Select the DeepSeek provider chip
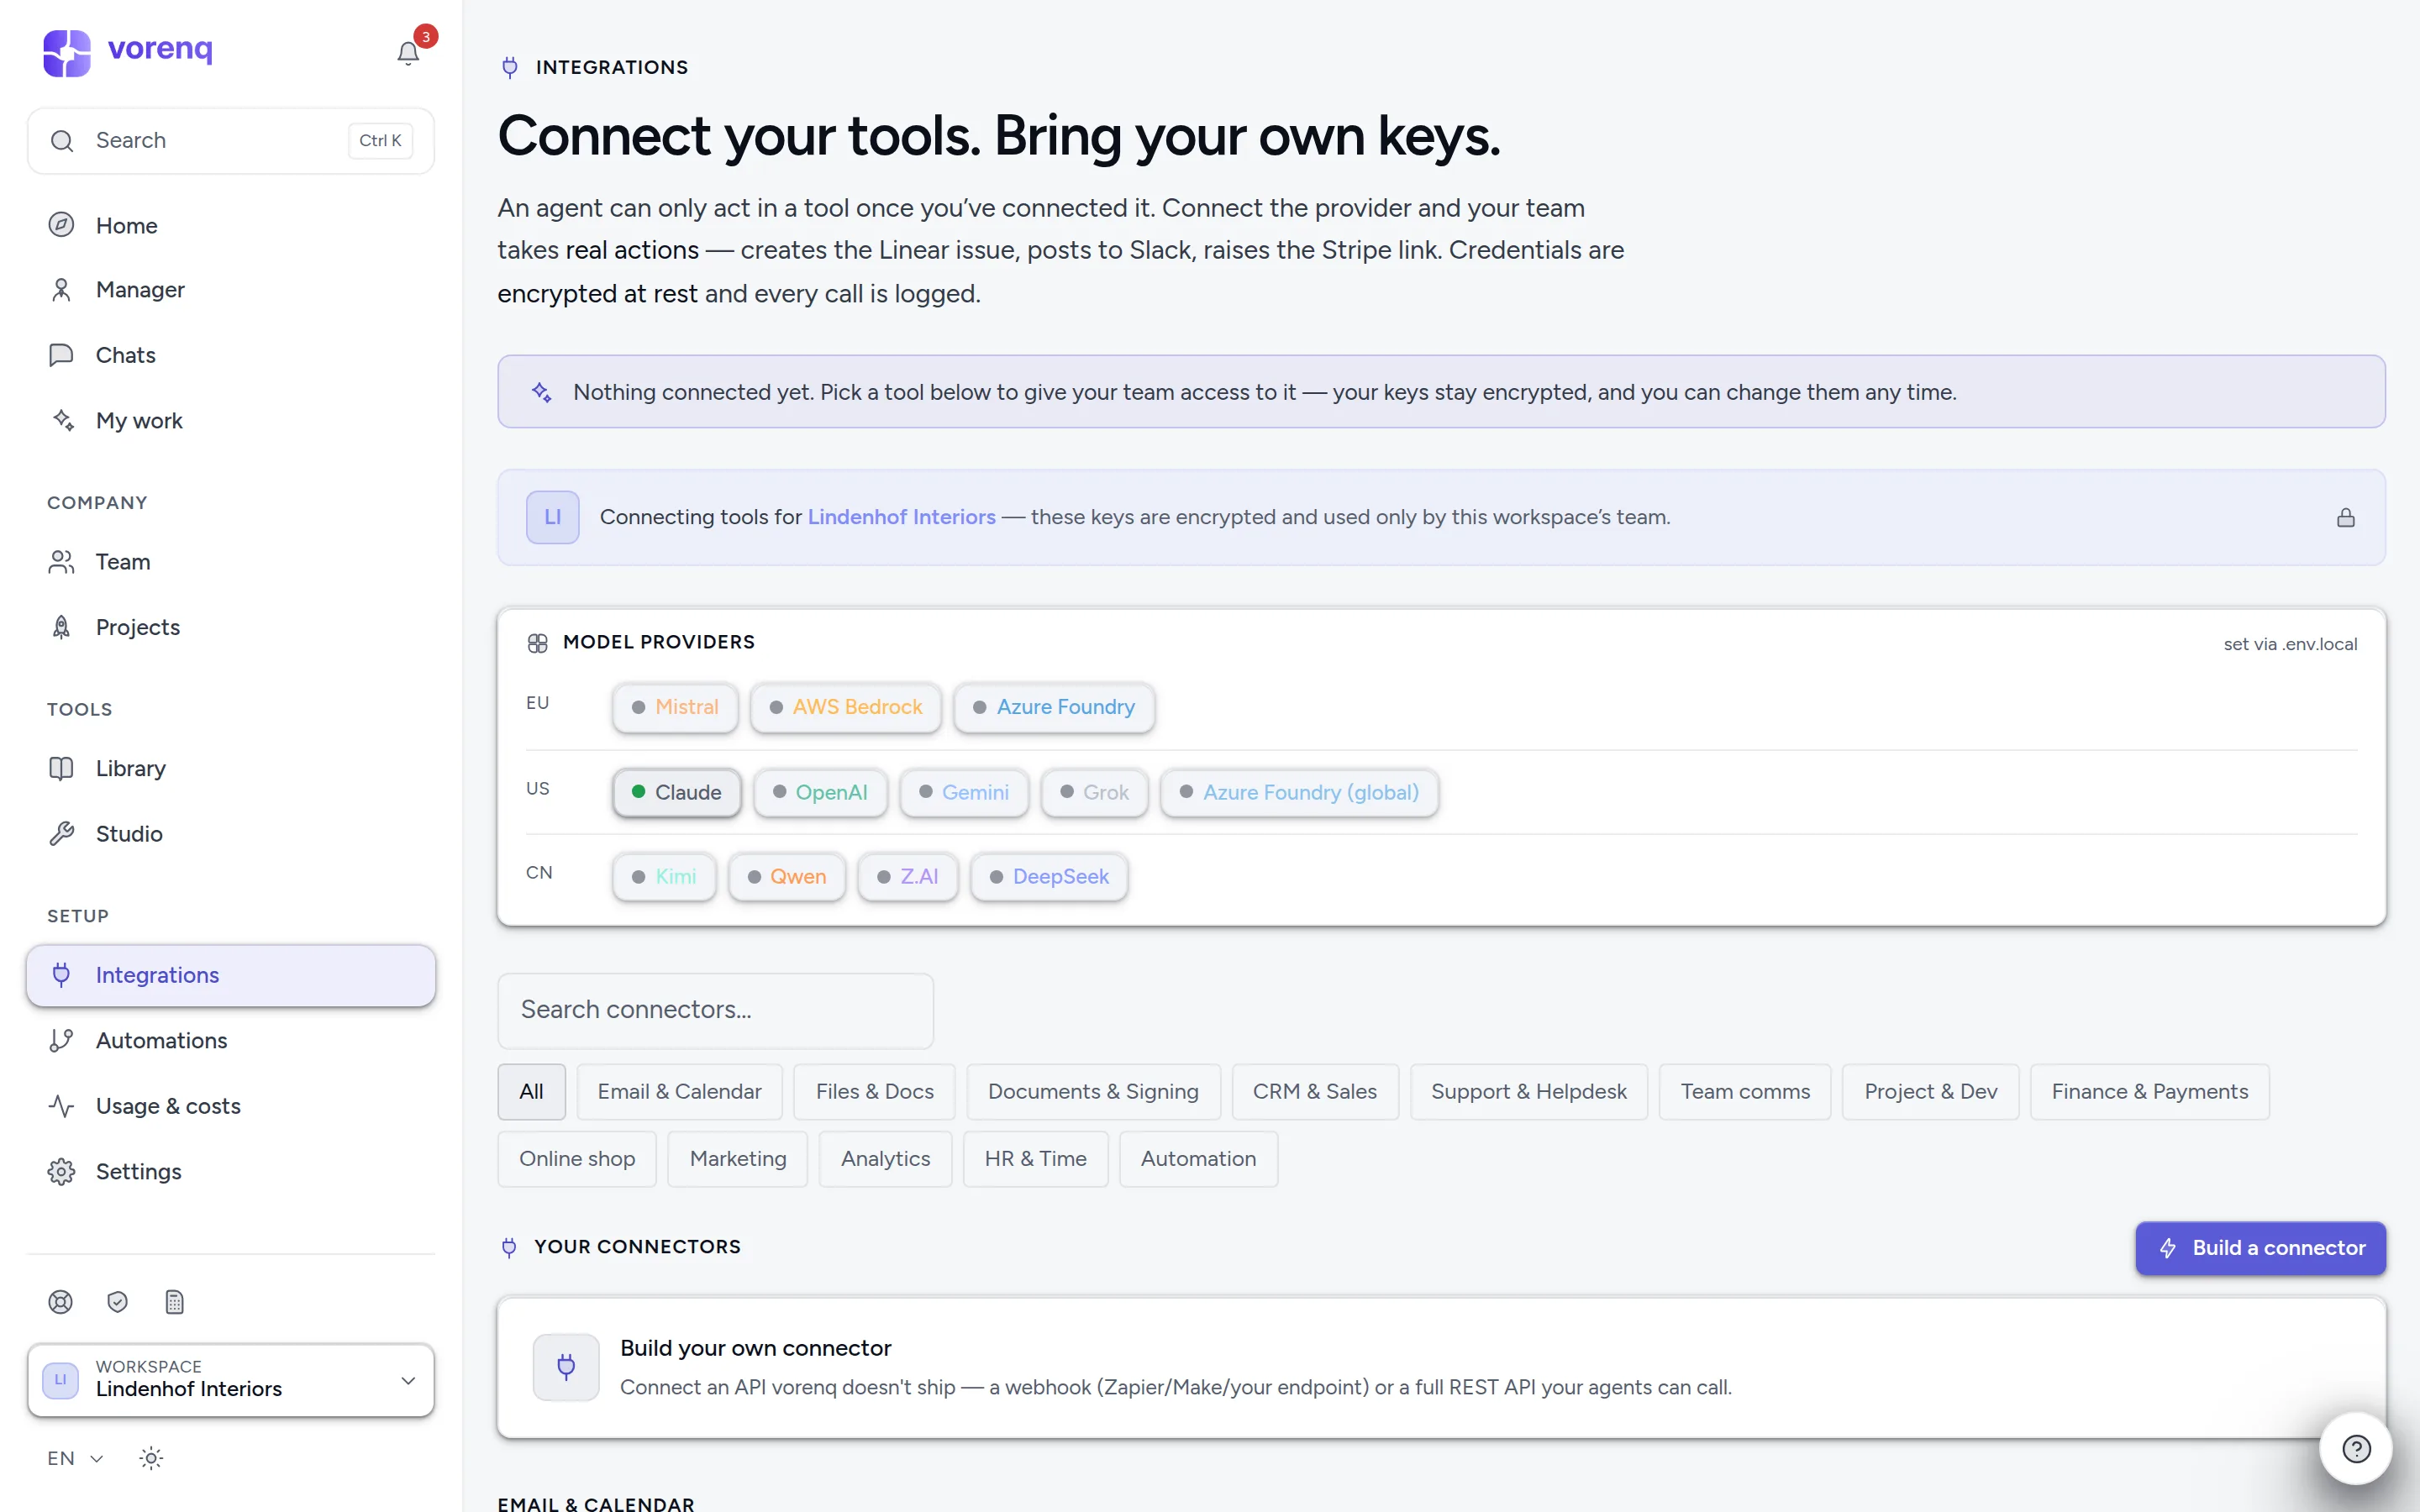Viewport: 2420px width, 1512px height. tap(1049, 877)
